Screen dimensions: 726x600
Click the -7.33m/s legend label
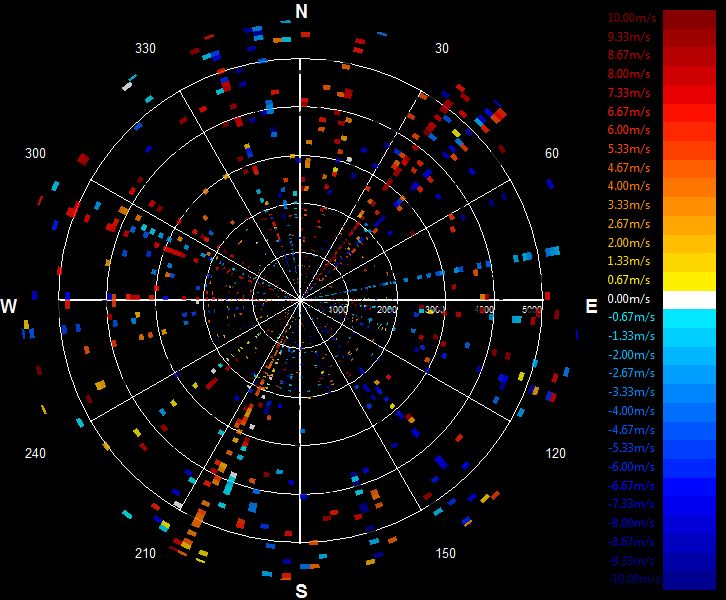point(632,504)
